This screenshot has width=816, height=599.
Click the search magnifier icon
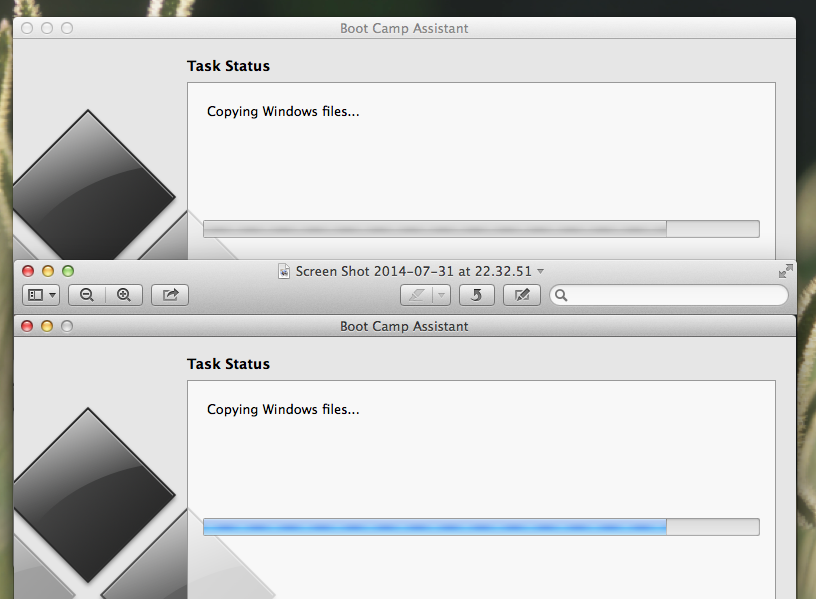point(561,296)
